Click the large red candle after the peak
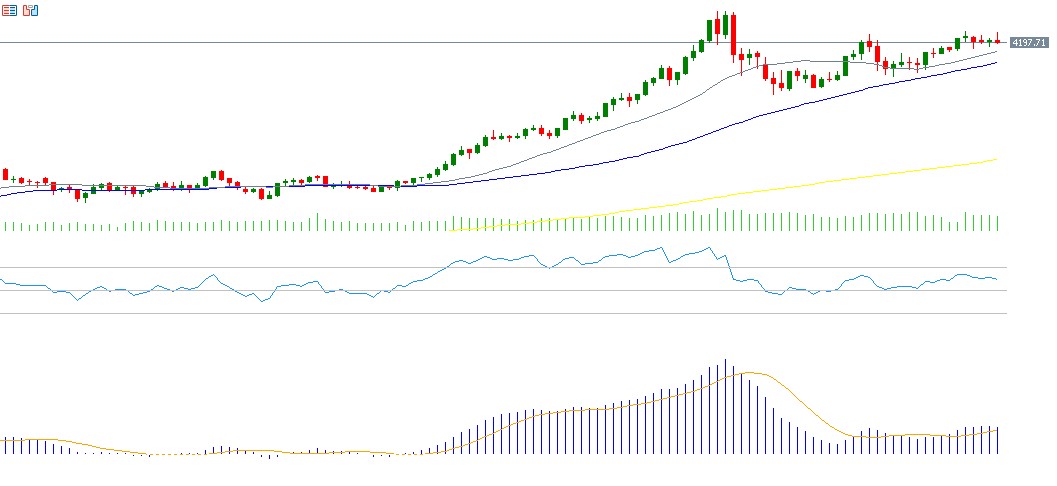The width and height of the screenshot is (1057, 486). coord(733,36)
